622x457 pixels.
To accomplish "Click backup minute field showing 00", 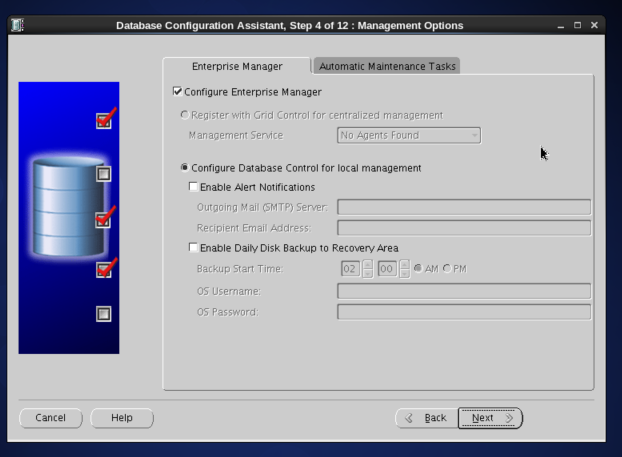I will tap(387, 269).
